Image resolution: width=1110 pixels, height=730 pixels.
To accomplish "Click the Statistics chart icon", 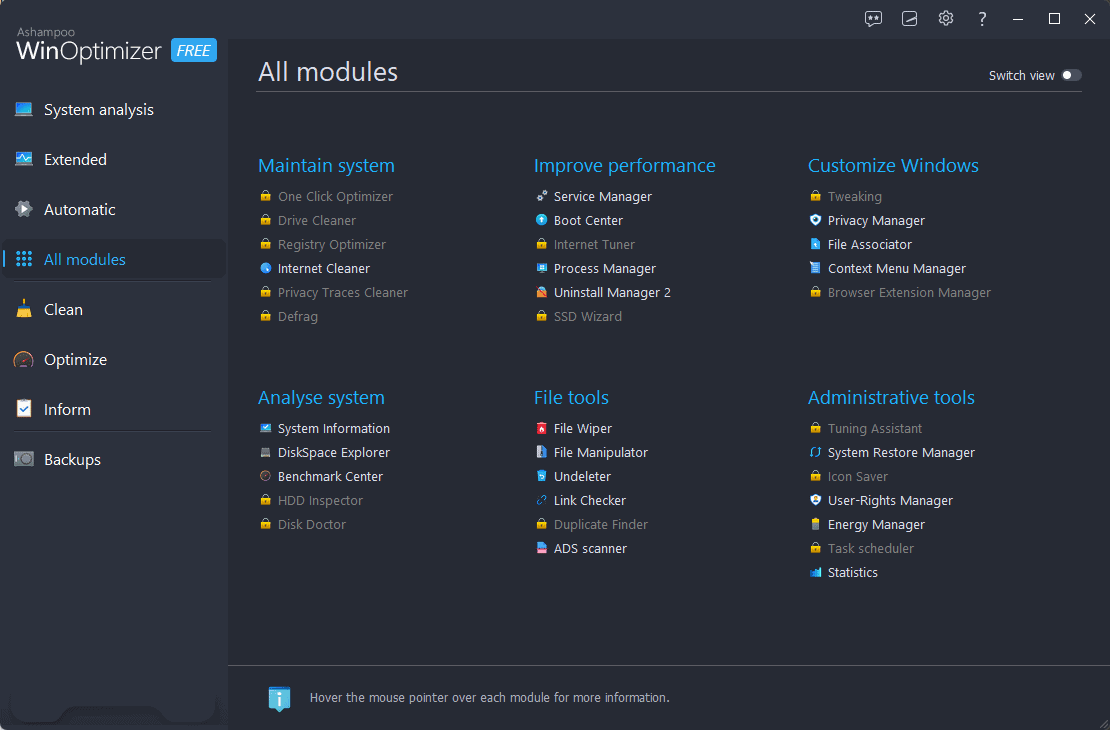I will pyautogui.click(x=816, y=572).
